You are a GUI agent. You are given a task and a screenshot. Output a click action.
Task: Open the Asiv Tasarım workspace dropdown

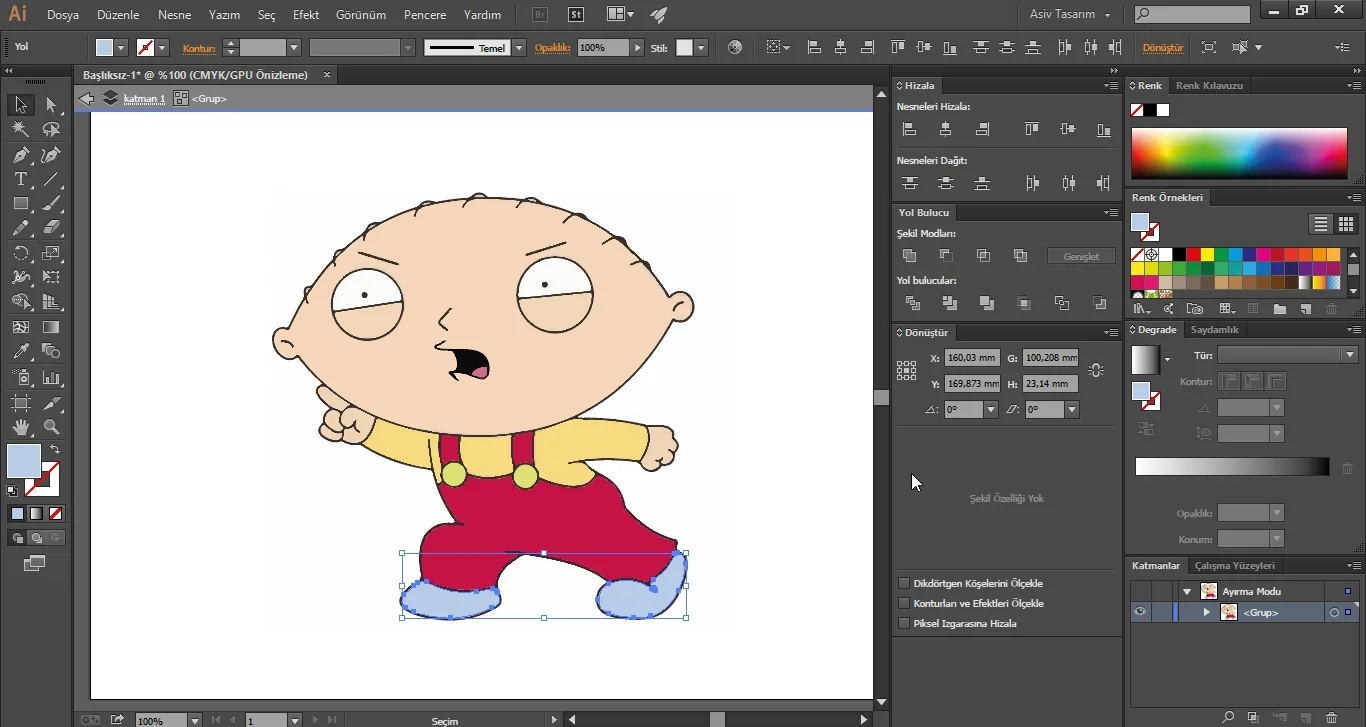[1070, 15]
